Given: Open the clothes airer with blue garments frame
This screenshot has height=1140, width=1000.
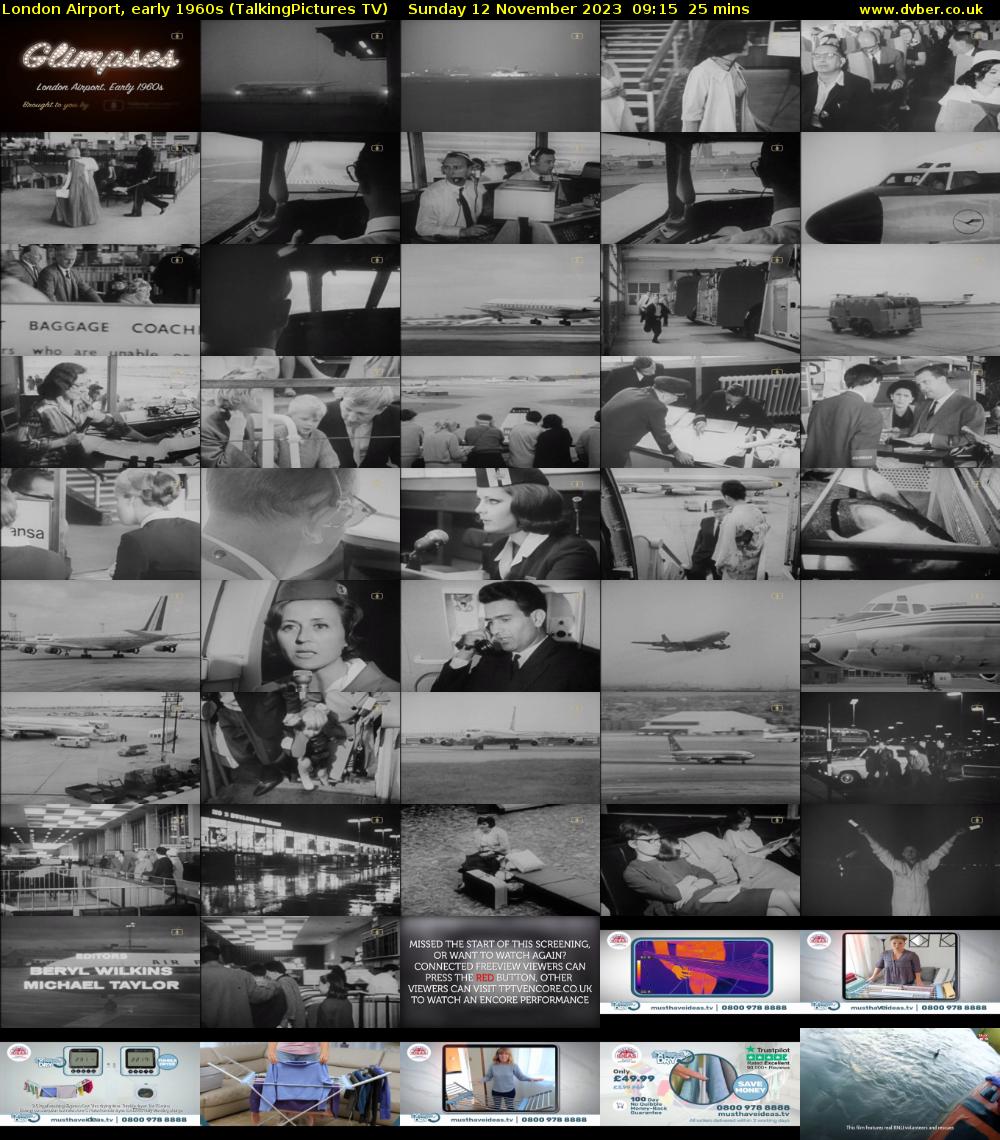Looking at the screenshot, I should [x=300, y=1083].
